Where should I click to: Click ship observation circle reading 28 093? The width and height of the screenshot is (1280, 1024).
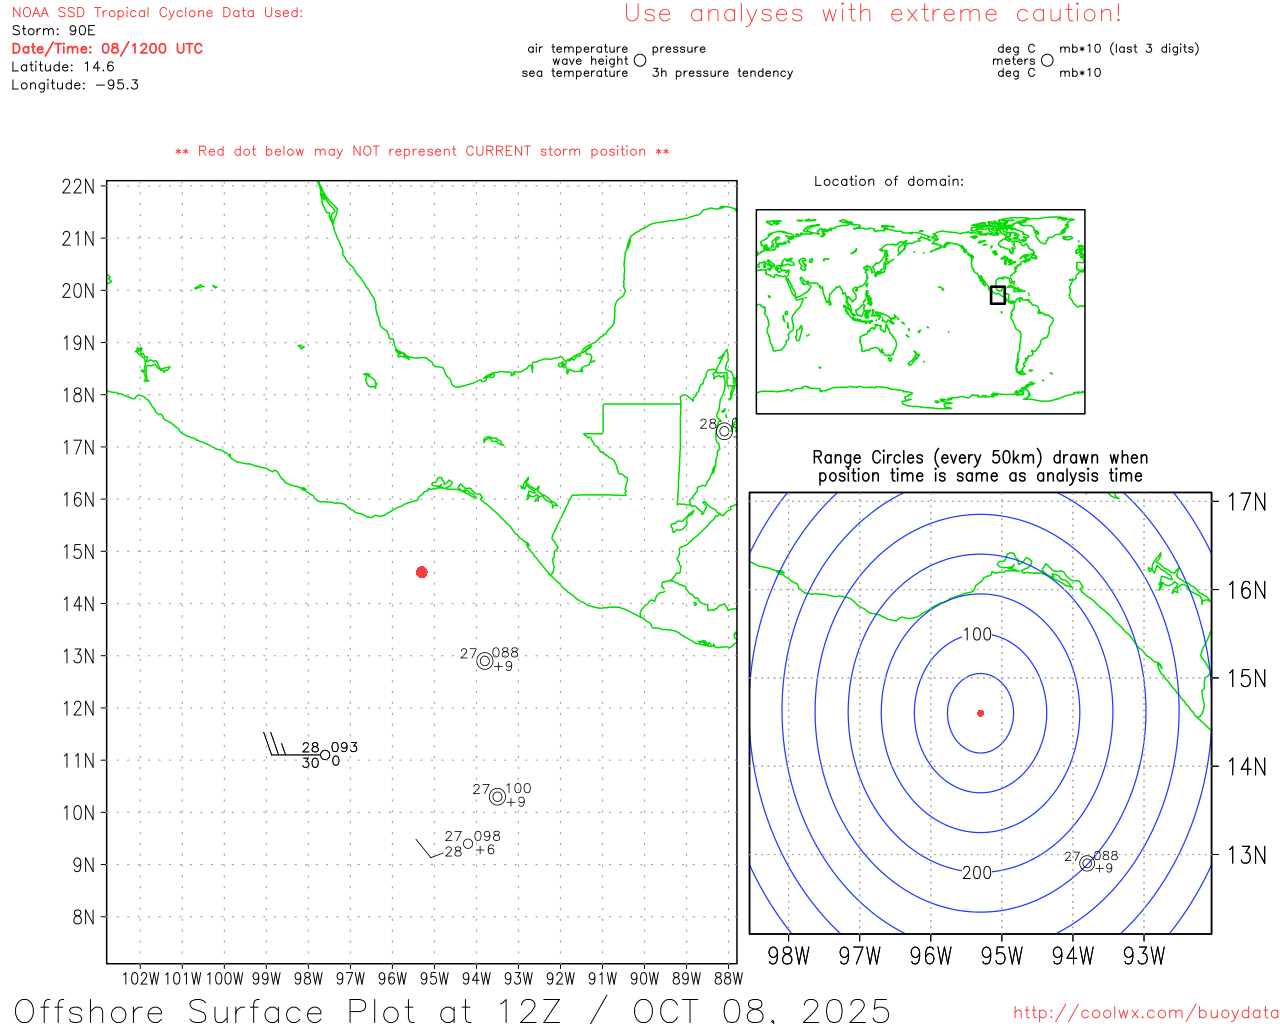pyautogui.click(x=325, y=755)
